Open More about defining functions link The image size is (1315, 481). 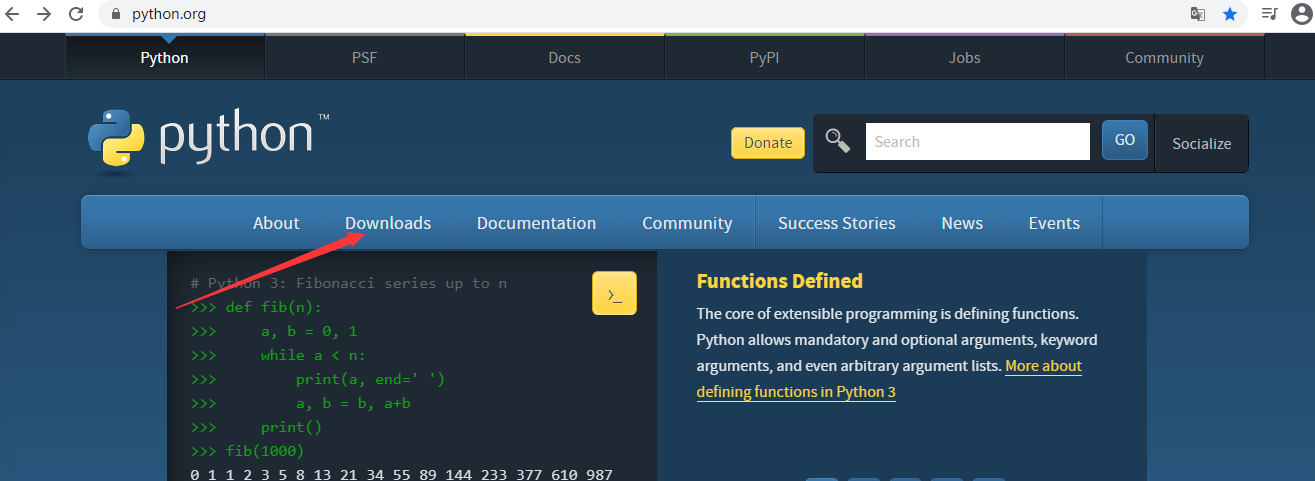[x=889, y=379]
